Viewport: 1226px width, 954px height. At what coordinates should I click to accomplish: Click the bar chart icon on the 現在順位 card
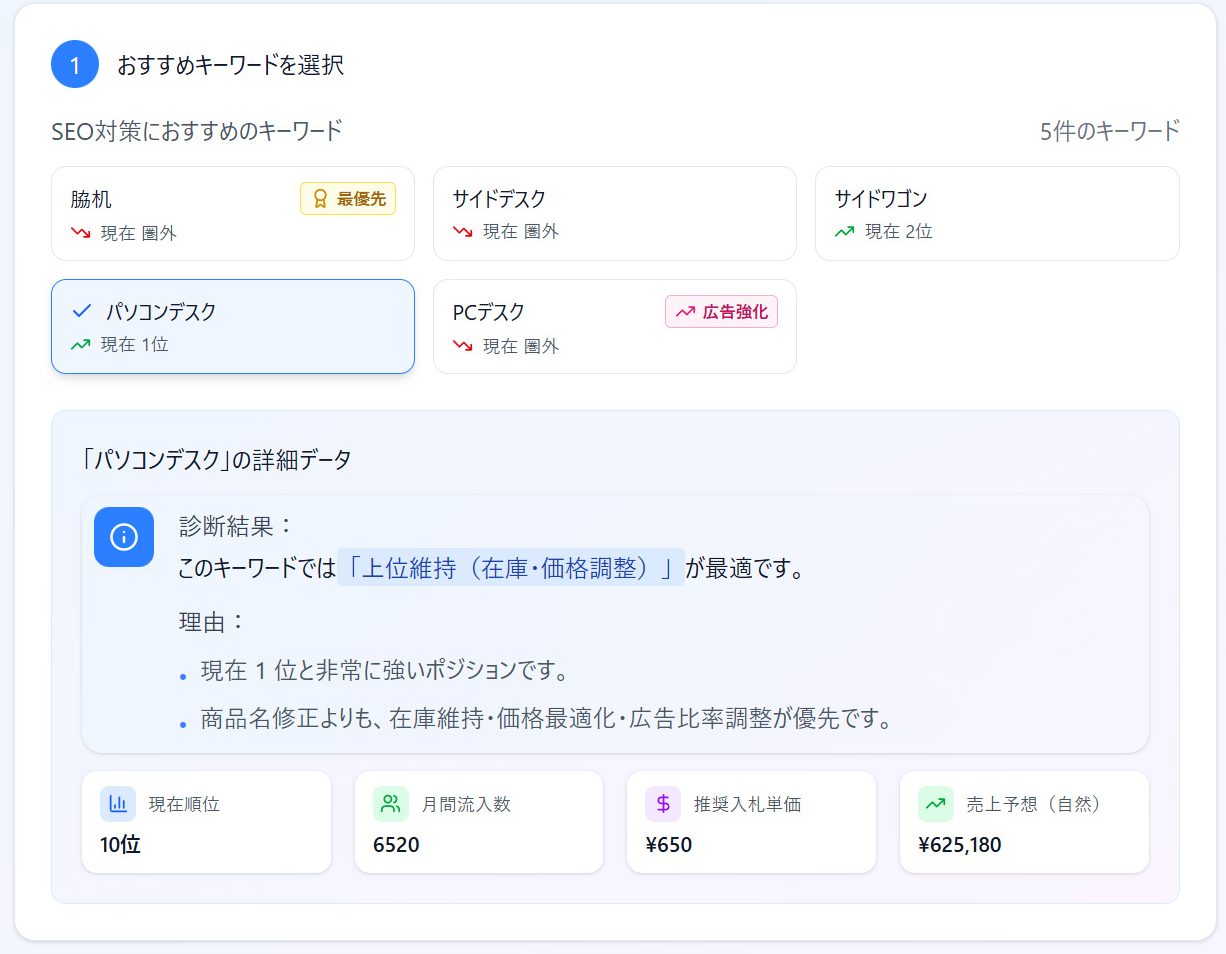pyautogui.click(x=118, y=803)
